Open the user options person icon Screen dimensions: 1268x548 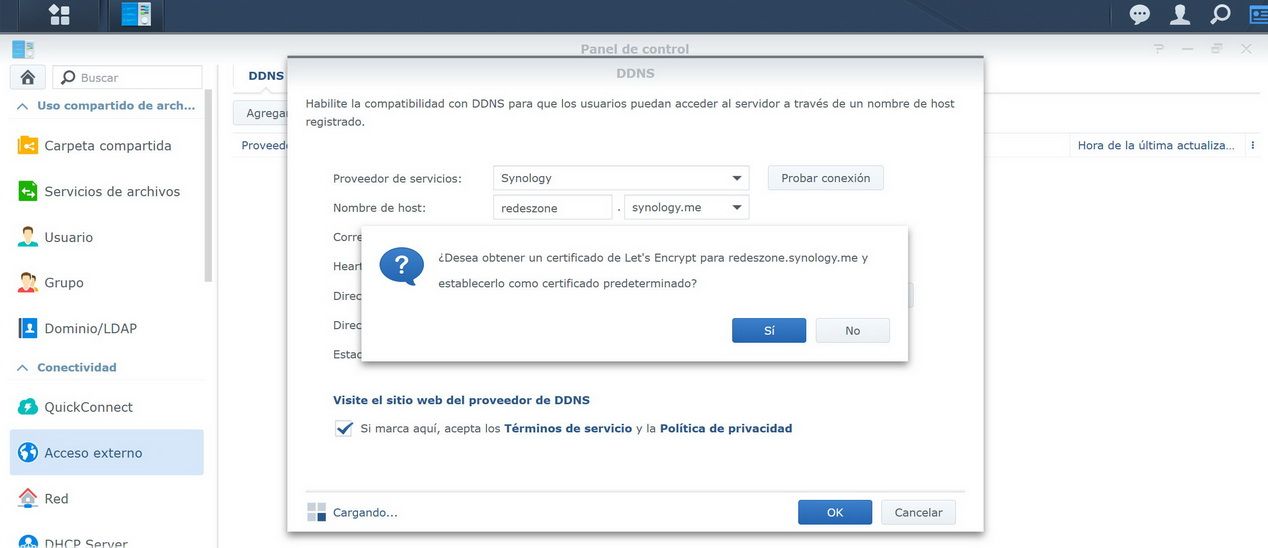click(x=1180, y=14)
